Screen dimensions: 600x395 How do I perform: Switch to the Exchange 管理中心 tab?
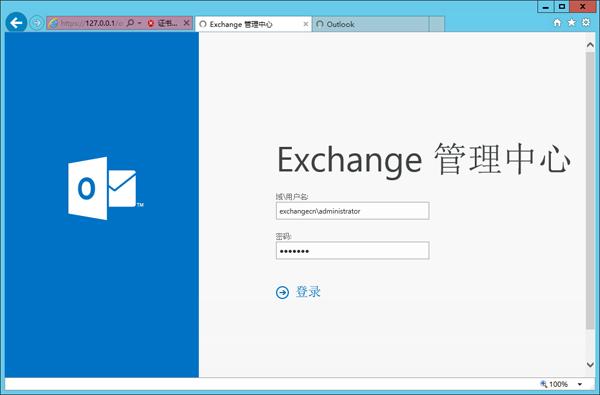pos(253,24)
